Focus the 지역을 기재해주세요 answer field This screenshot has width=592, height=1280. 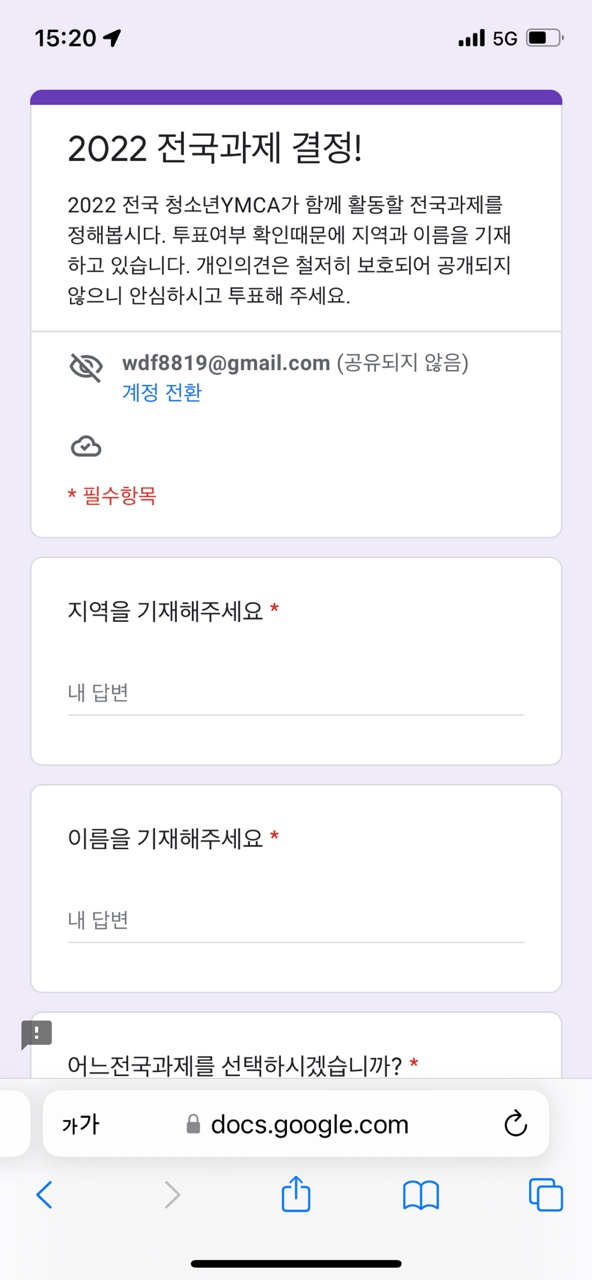click(x=296, y=693)
